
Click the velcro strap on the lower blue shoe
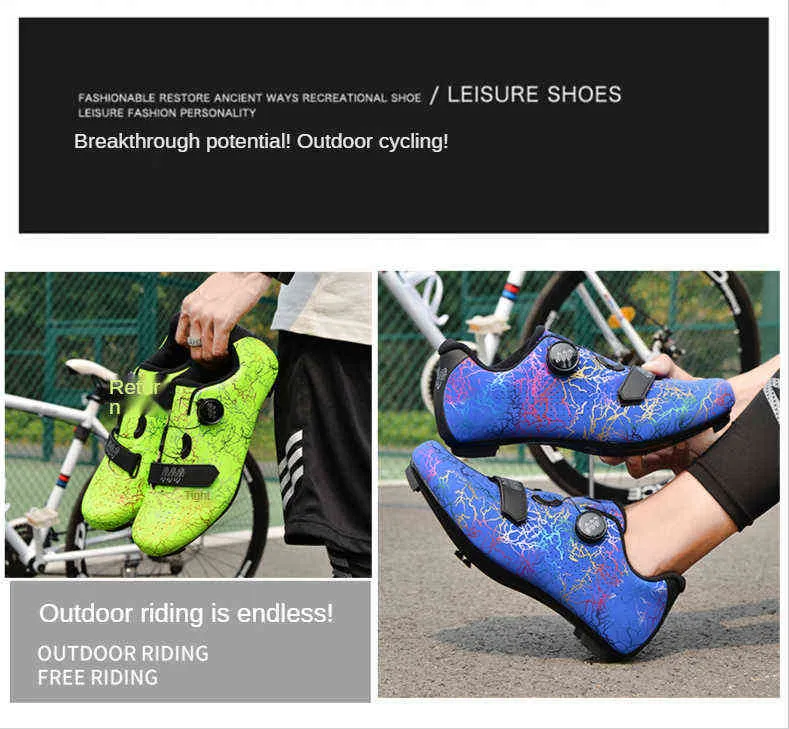coord(511,499)
